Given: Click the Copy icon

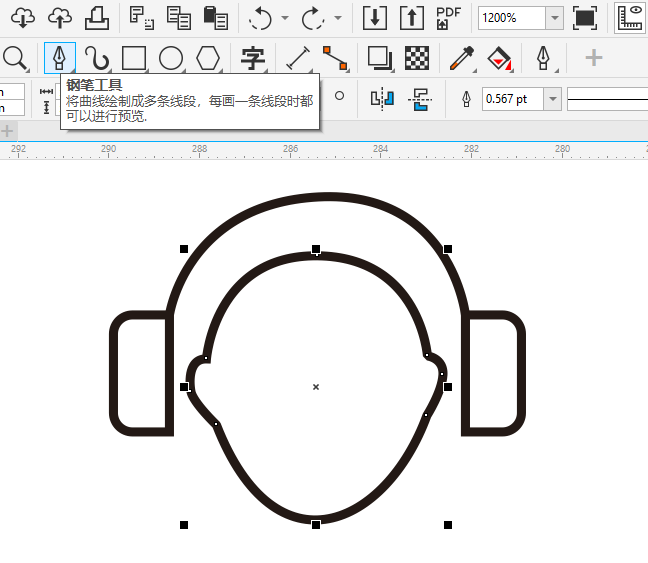Looking at the screenshot, I should coord(179,18).
